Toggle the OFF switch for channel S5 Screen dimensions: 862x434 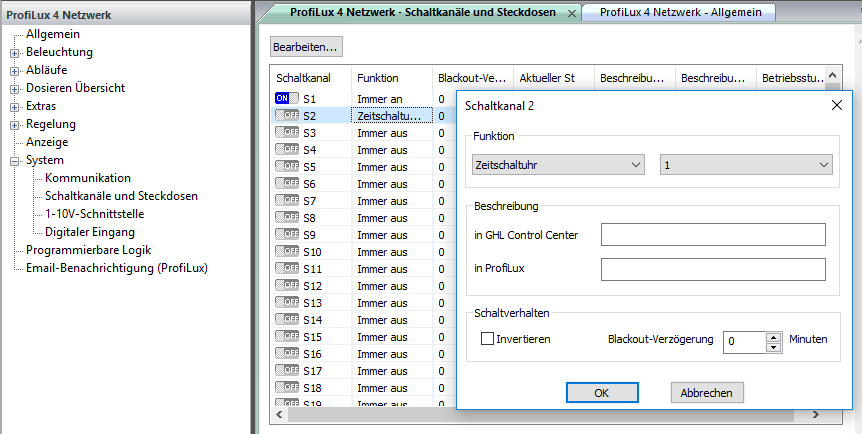(287, 167)
